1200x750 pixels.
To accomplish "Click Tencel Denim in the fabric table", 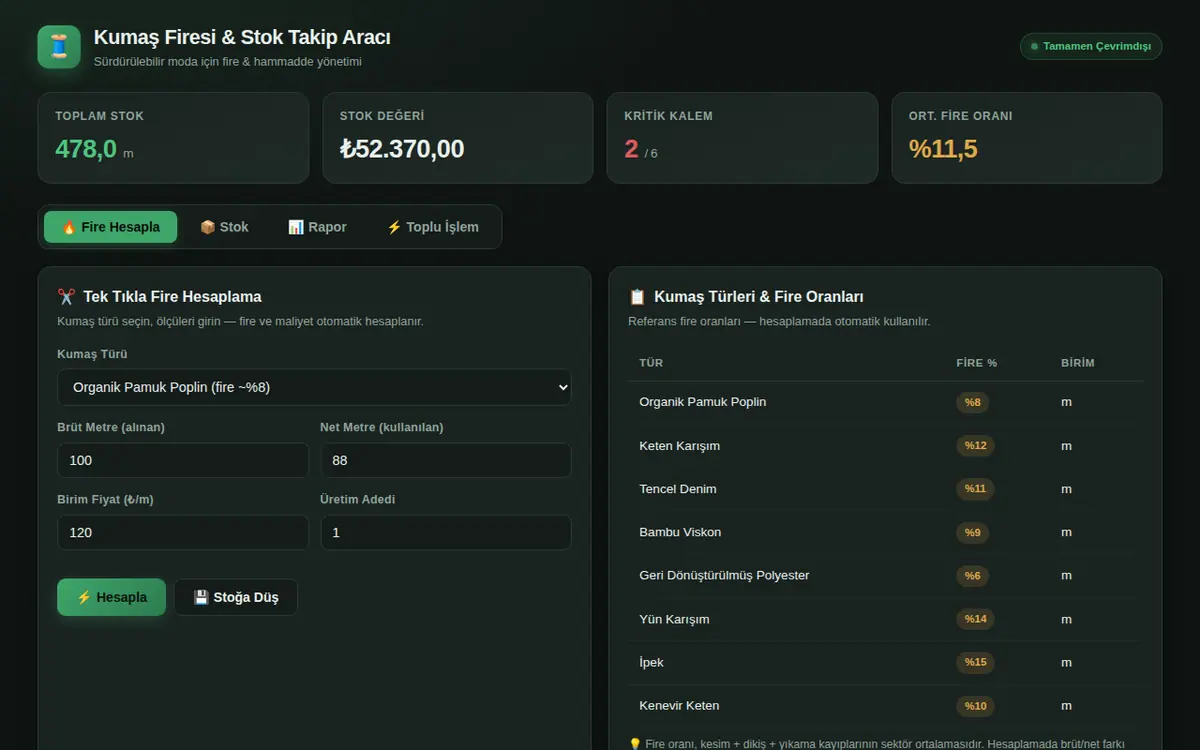I will [x=678, y=489].
